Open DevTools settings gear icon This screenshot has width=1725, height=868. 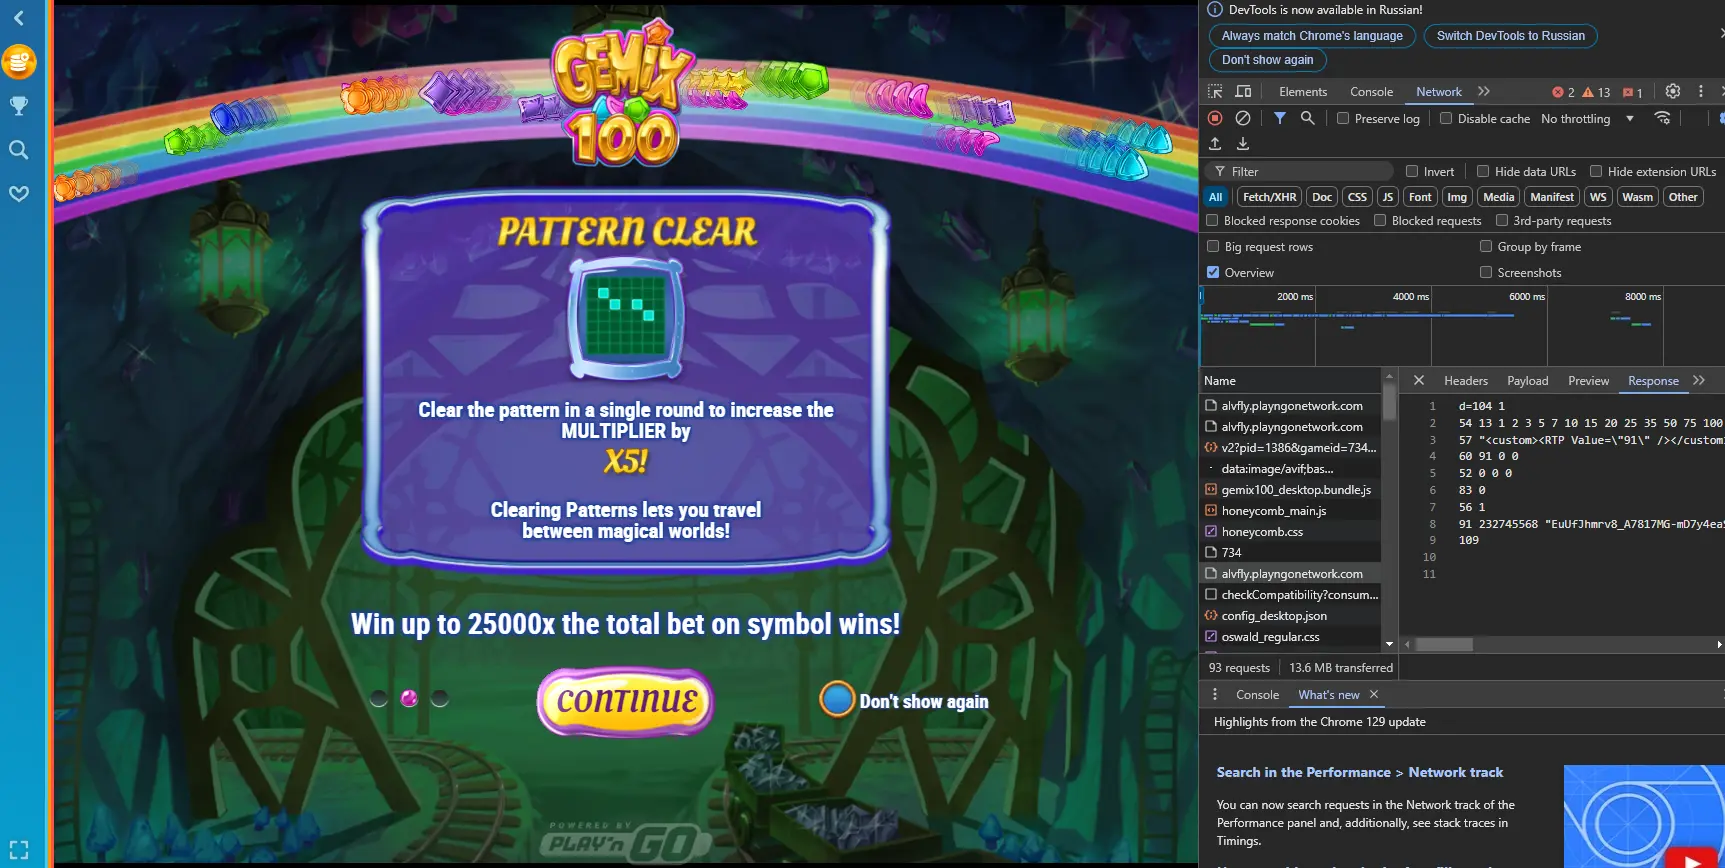(x=1673, y=91)
